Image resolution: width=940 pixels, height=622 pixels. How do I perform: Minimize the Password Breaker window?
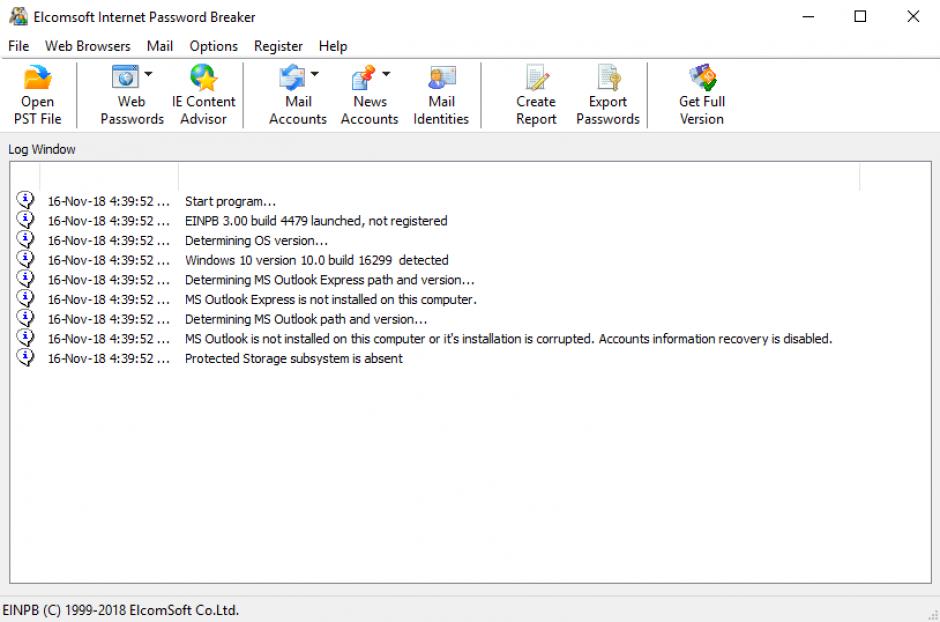808,16
